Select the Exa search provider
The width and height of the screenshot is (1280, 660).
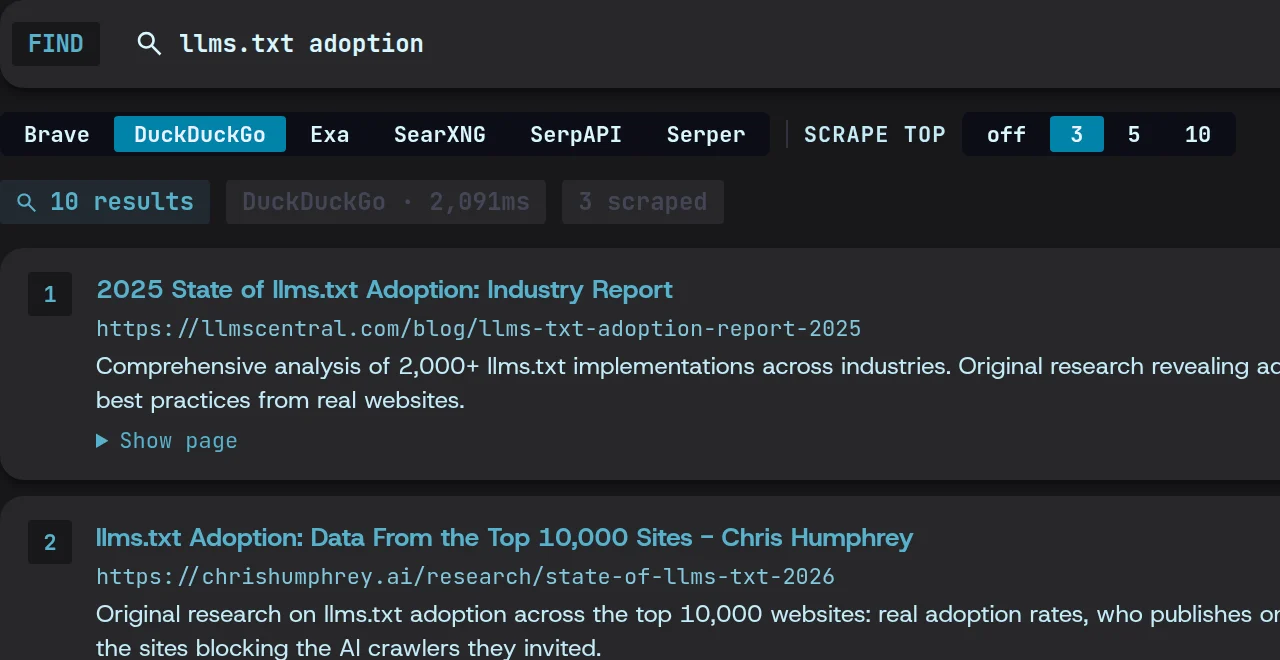330,134
